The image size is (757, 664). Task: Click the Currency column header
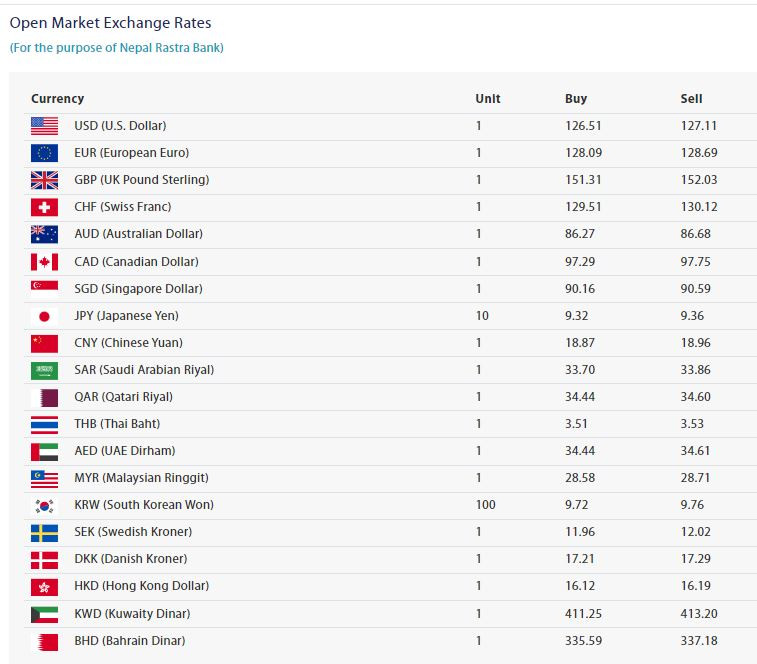pyautogui.click(x=57, y=99)
